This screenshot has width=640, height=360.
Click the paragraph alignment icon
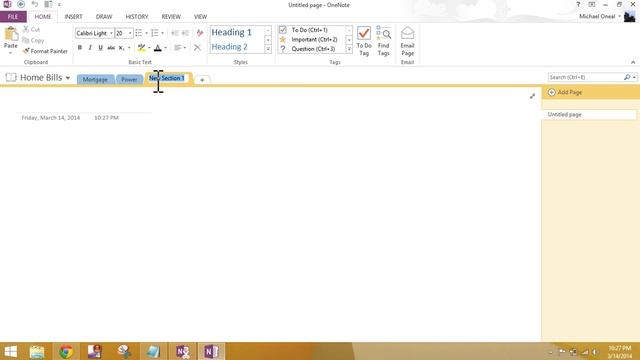178,48
